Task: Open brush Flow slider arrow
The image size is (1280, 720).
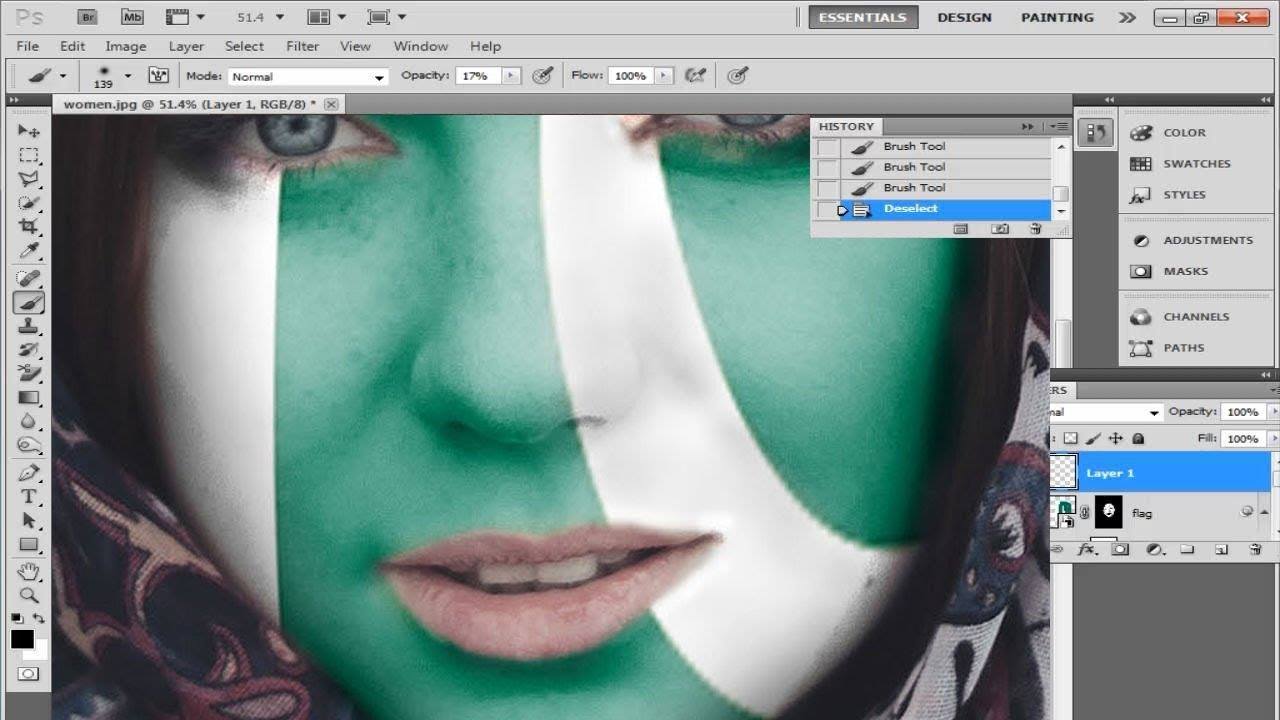Action: [x=664, y=75]
